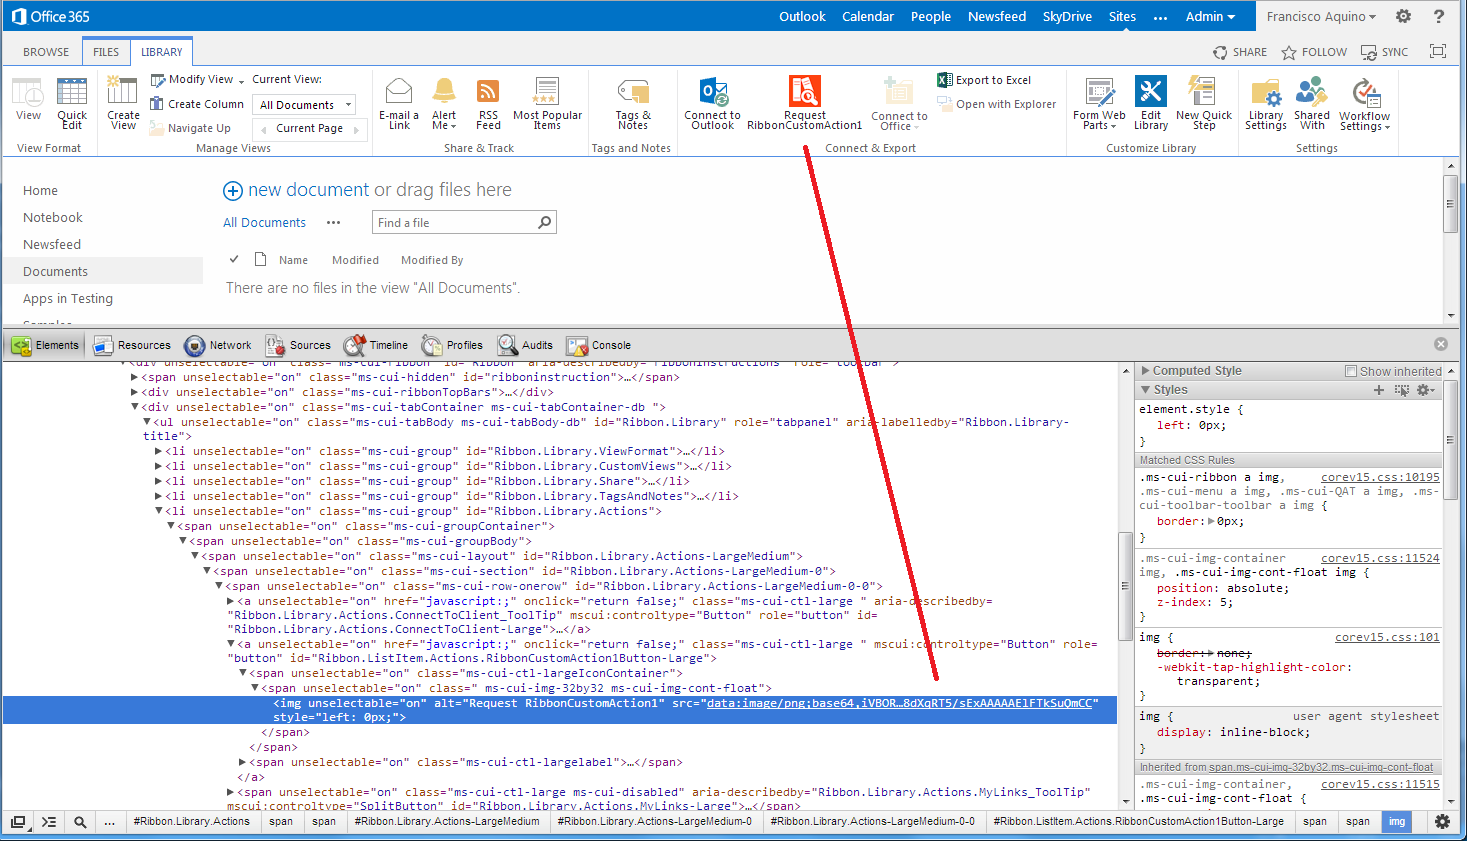
Task: Open the Console panel in DevTools
Action: [x=598, y=345]
